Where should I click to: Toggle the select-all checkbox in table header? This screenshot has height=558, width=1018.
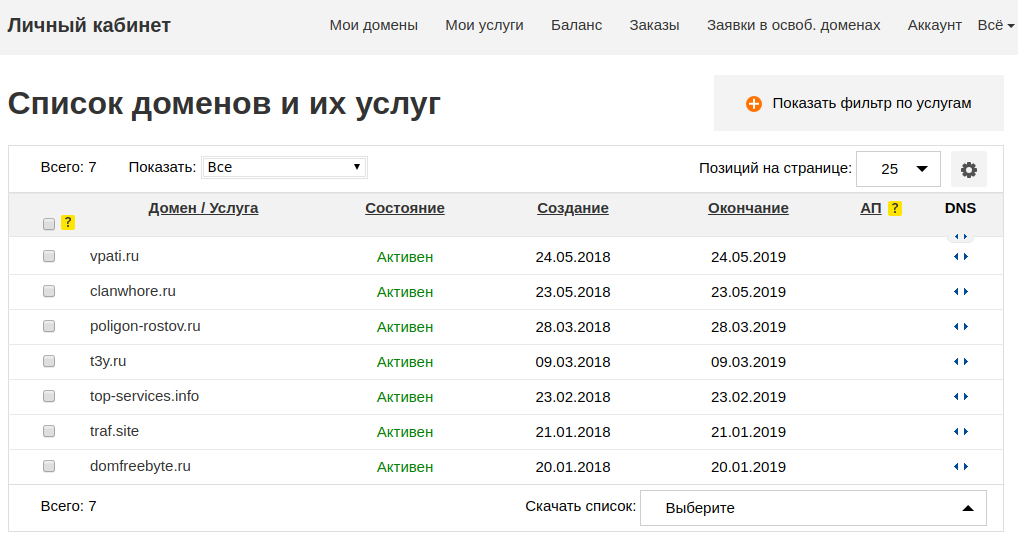[49, 224]
